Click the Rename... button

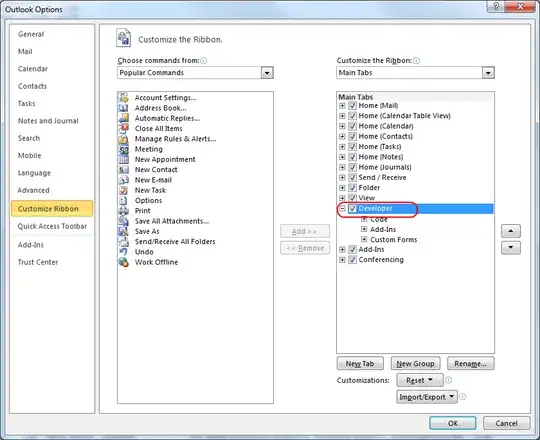[470, 364]
